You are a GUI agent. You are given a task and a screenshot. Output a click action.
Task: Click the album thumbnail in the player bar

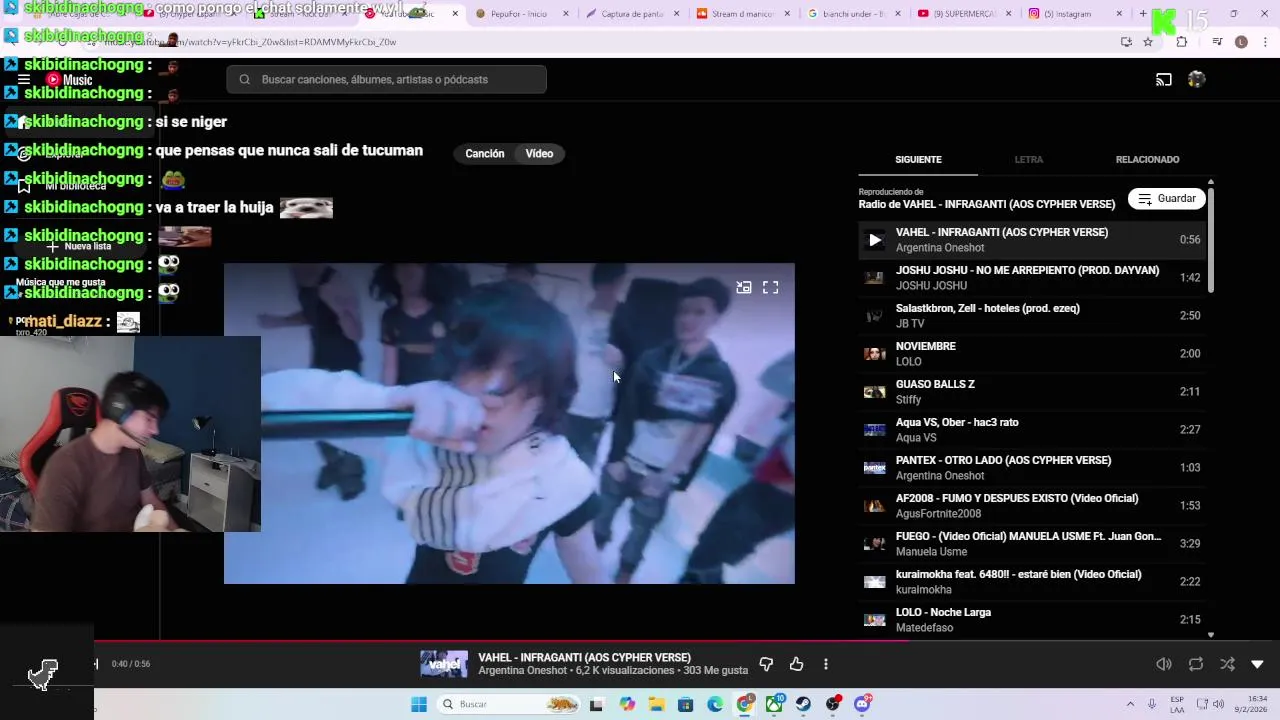pyautogui.click(x=444, y=664)
